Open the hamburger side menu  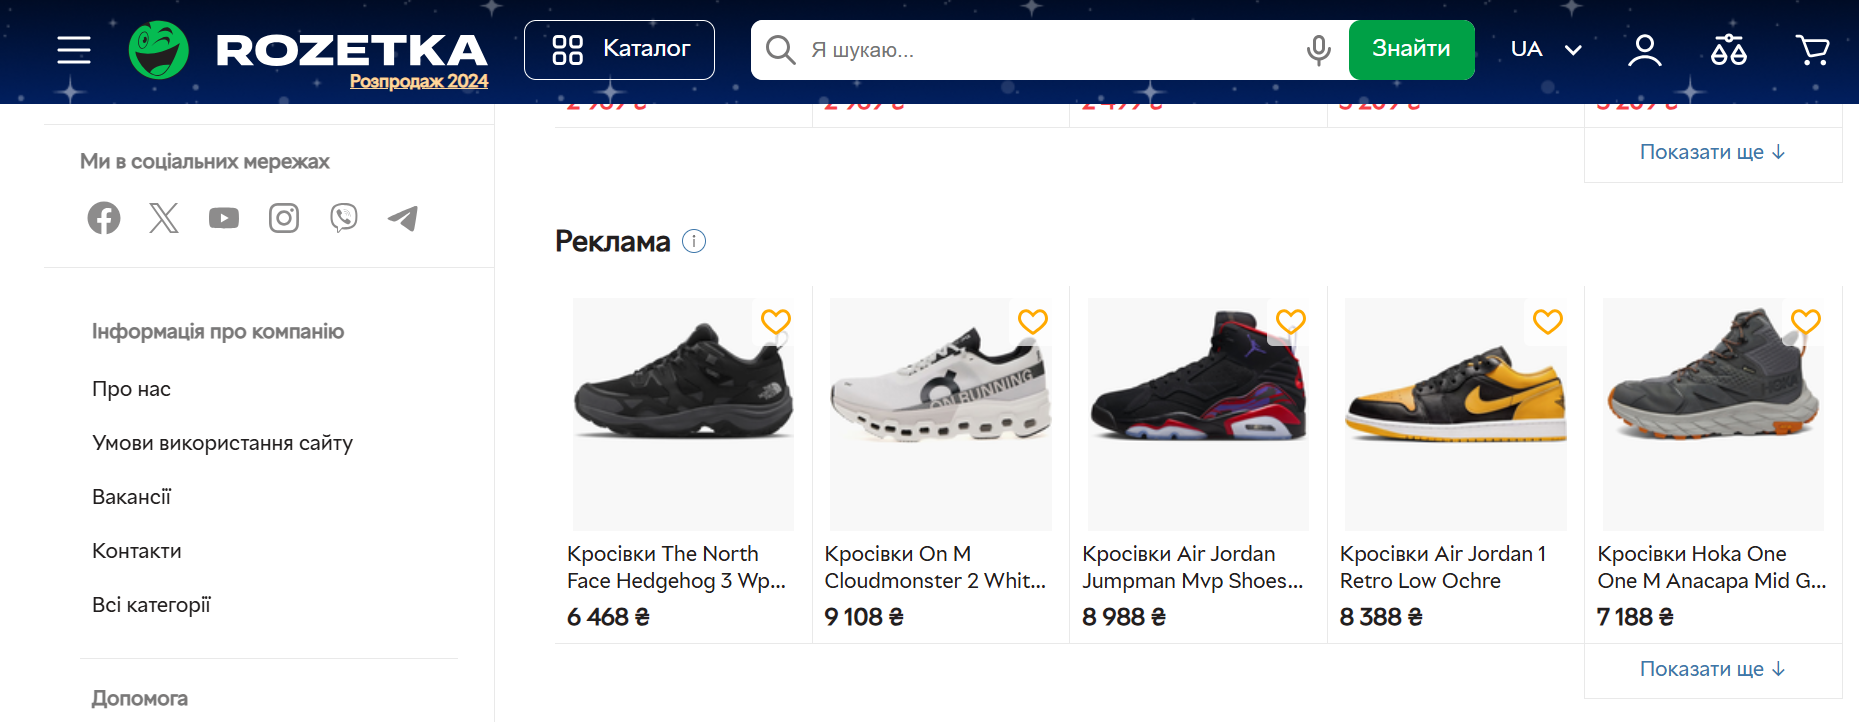tap(74, 50)
